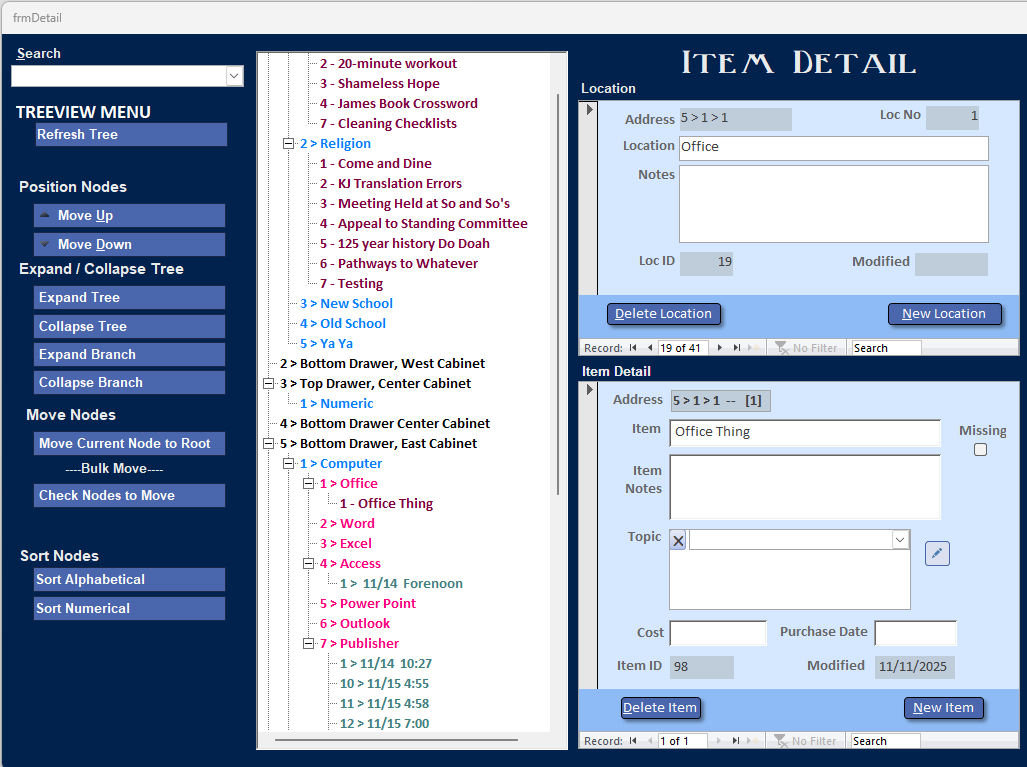Click the Move Up button
1027x767 pixels.
point(129,215)
